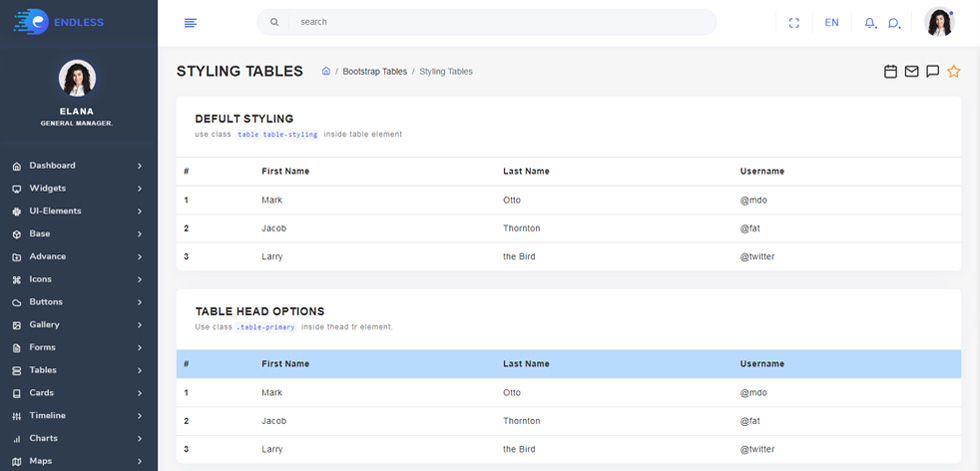Screen dimensions: 980x471
Task: Open the Forms menu item
Action: (79, 347)
